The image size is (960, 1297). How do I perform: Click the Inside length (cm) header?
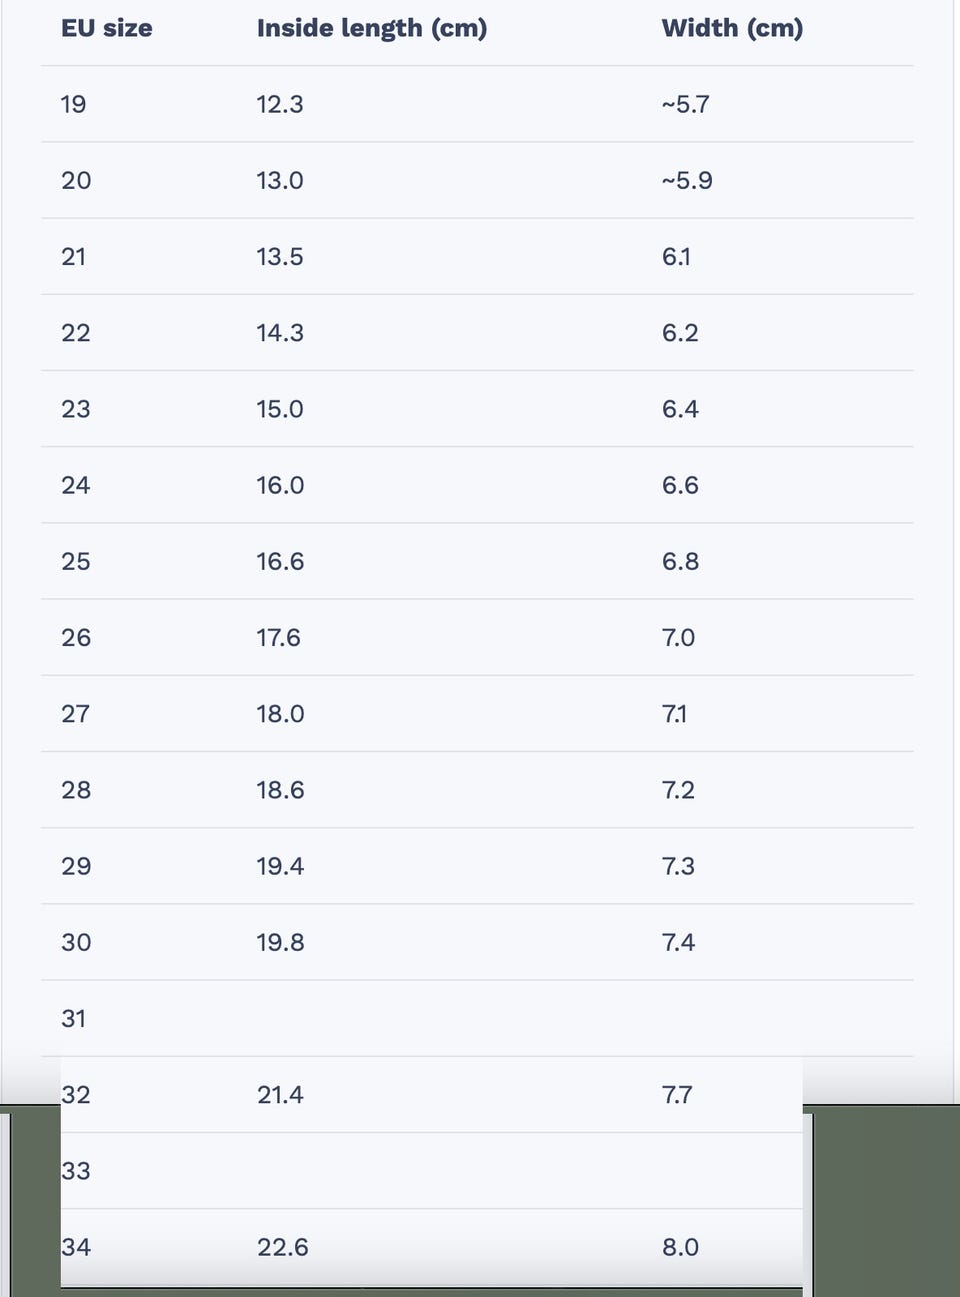point(371,28)
